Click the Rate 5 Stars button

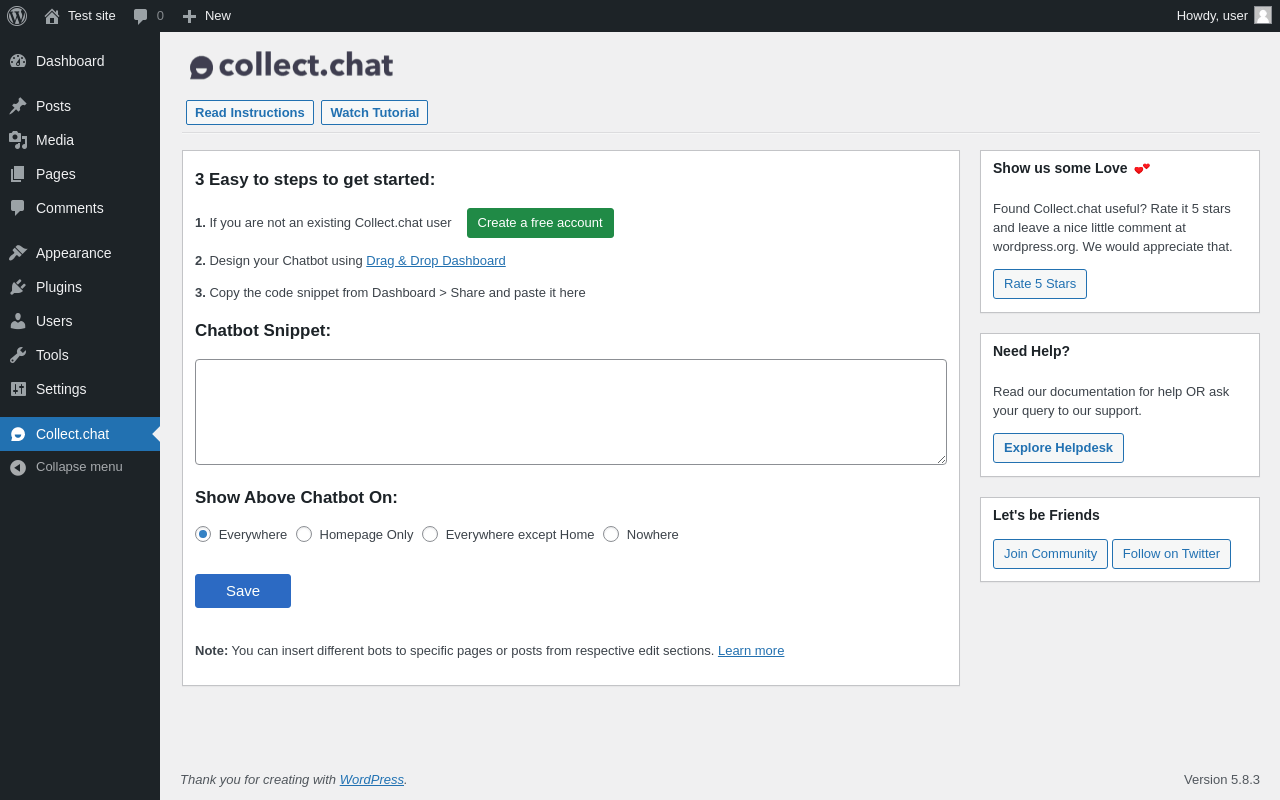tap(1040, 284)
